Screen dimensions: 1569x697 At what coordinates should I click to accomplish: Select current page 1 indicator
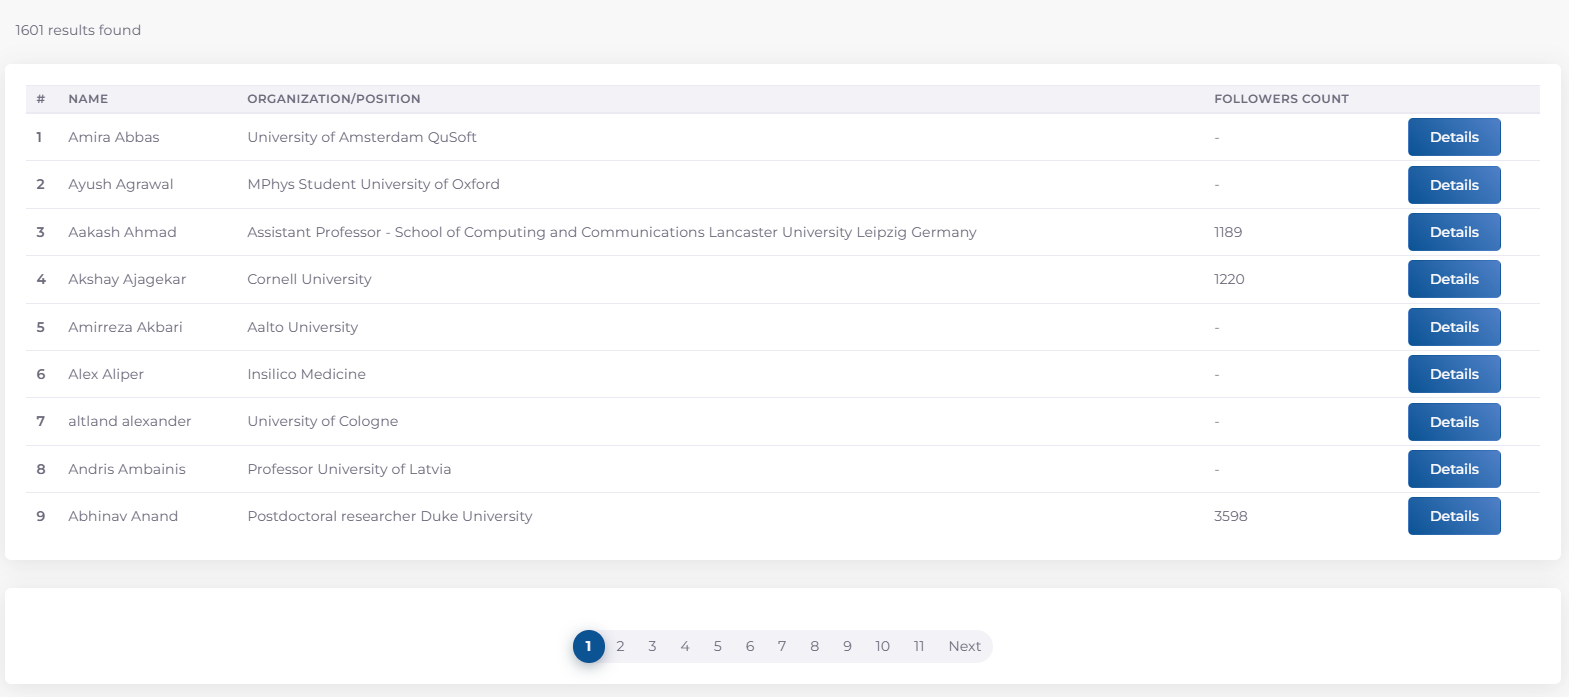click(588, 646)
